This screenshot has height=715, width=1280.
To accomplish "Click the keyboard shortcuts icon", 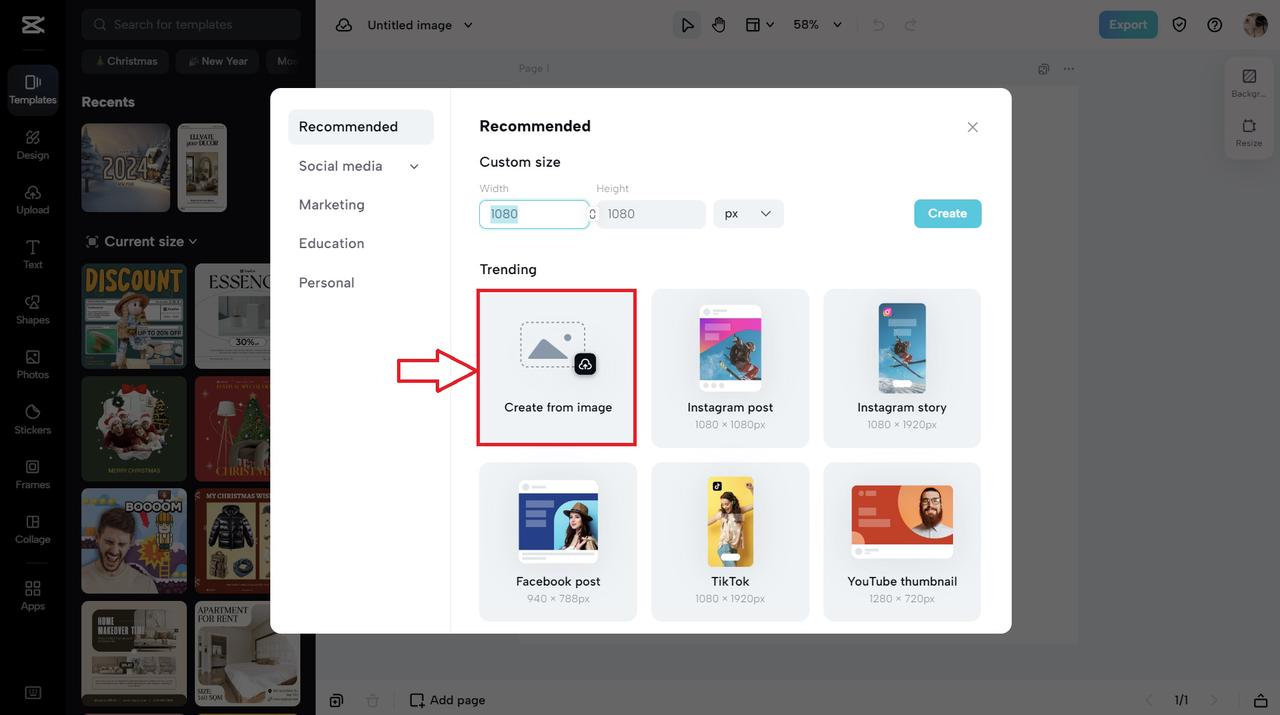I will point(33,692).
